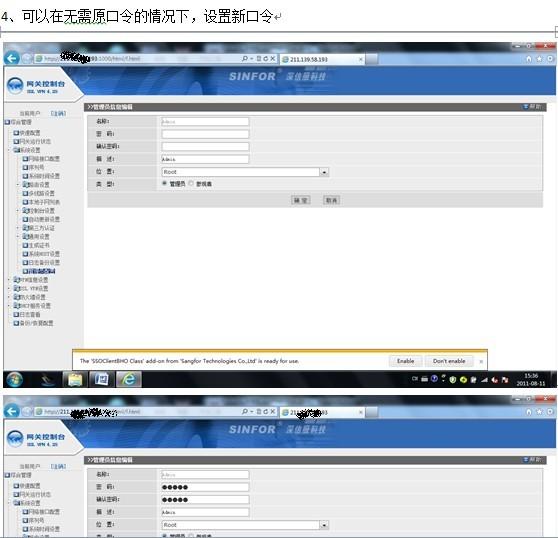Expand the 路由设置 tree node
The height and width of the screenshot is (538, 558).
click(19, 185)
